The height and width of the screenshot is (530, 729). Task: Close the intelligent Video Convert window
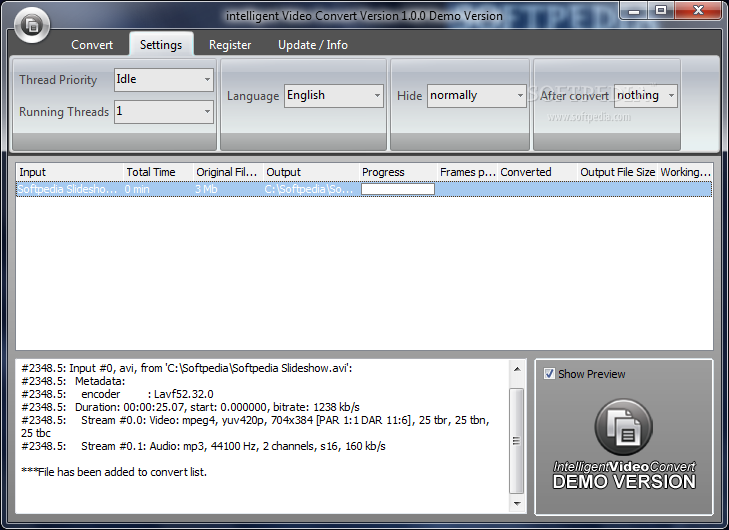pos(698,11)
